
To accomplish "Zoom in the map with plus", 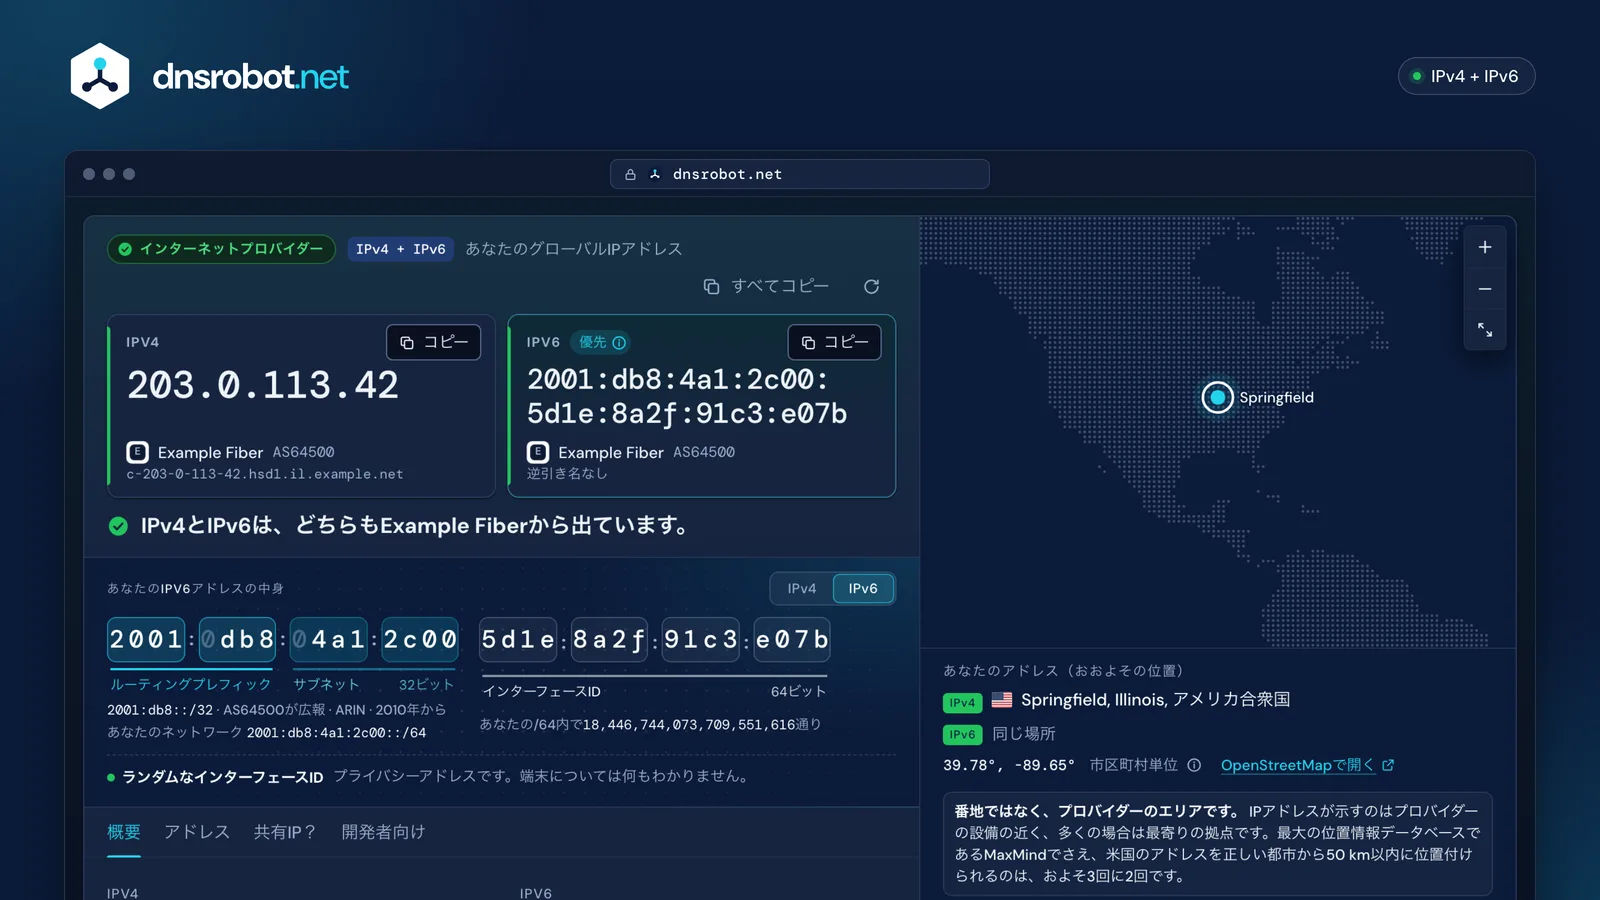I will click(1485, 247).
